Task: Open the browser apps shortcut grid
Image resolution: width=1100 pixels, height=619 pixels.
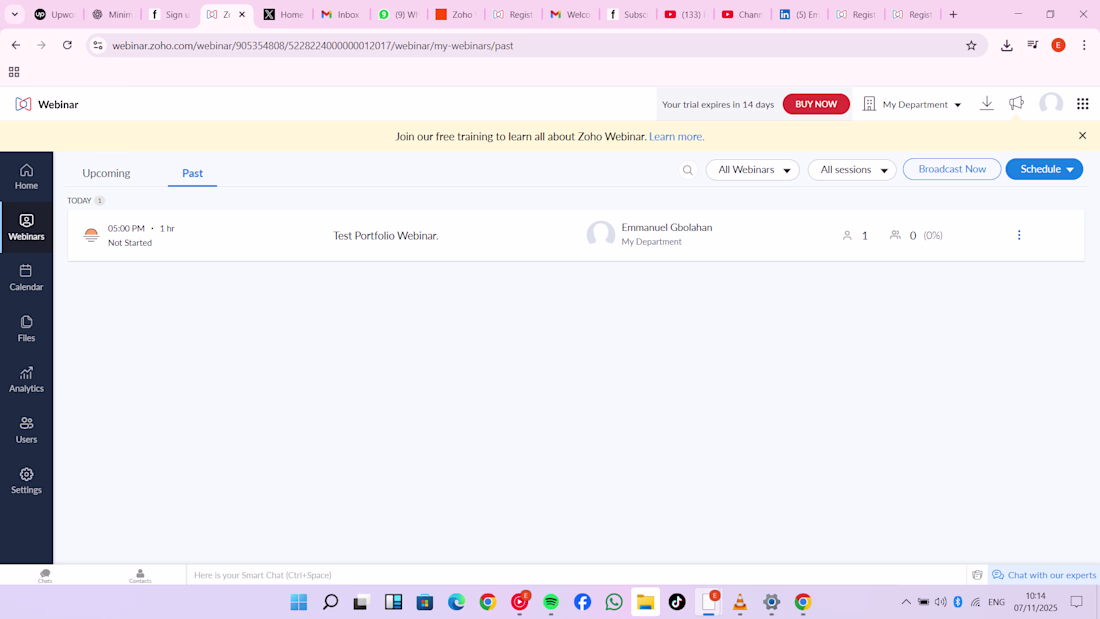Action: pyautogui.click(x=14, y=72)
